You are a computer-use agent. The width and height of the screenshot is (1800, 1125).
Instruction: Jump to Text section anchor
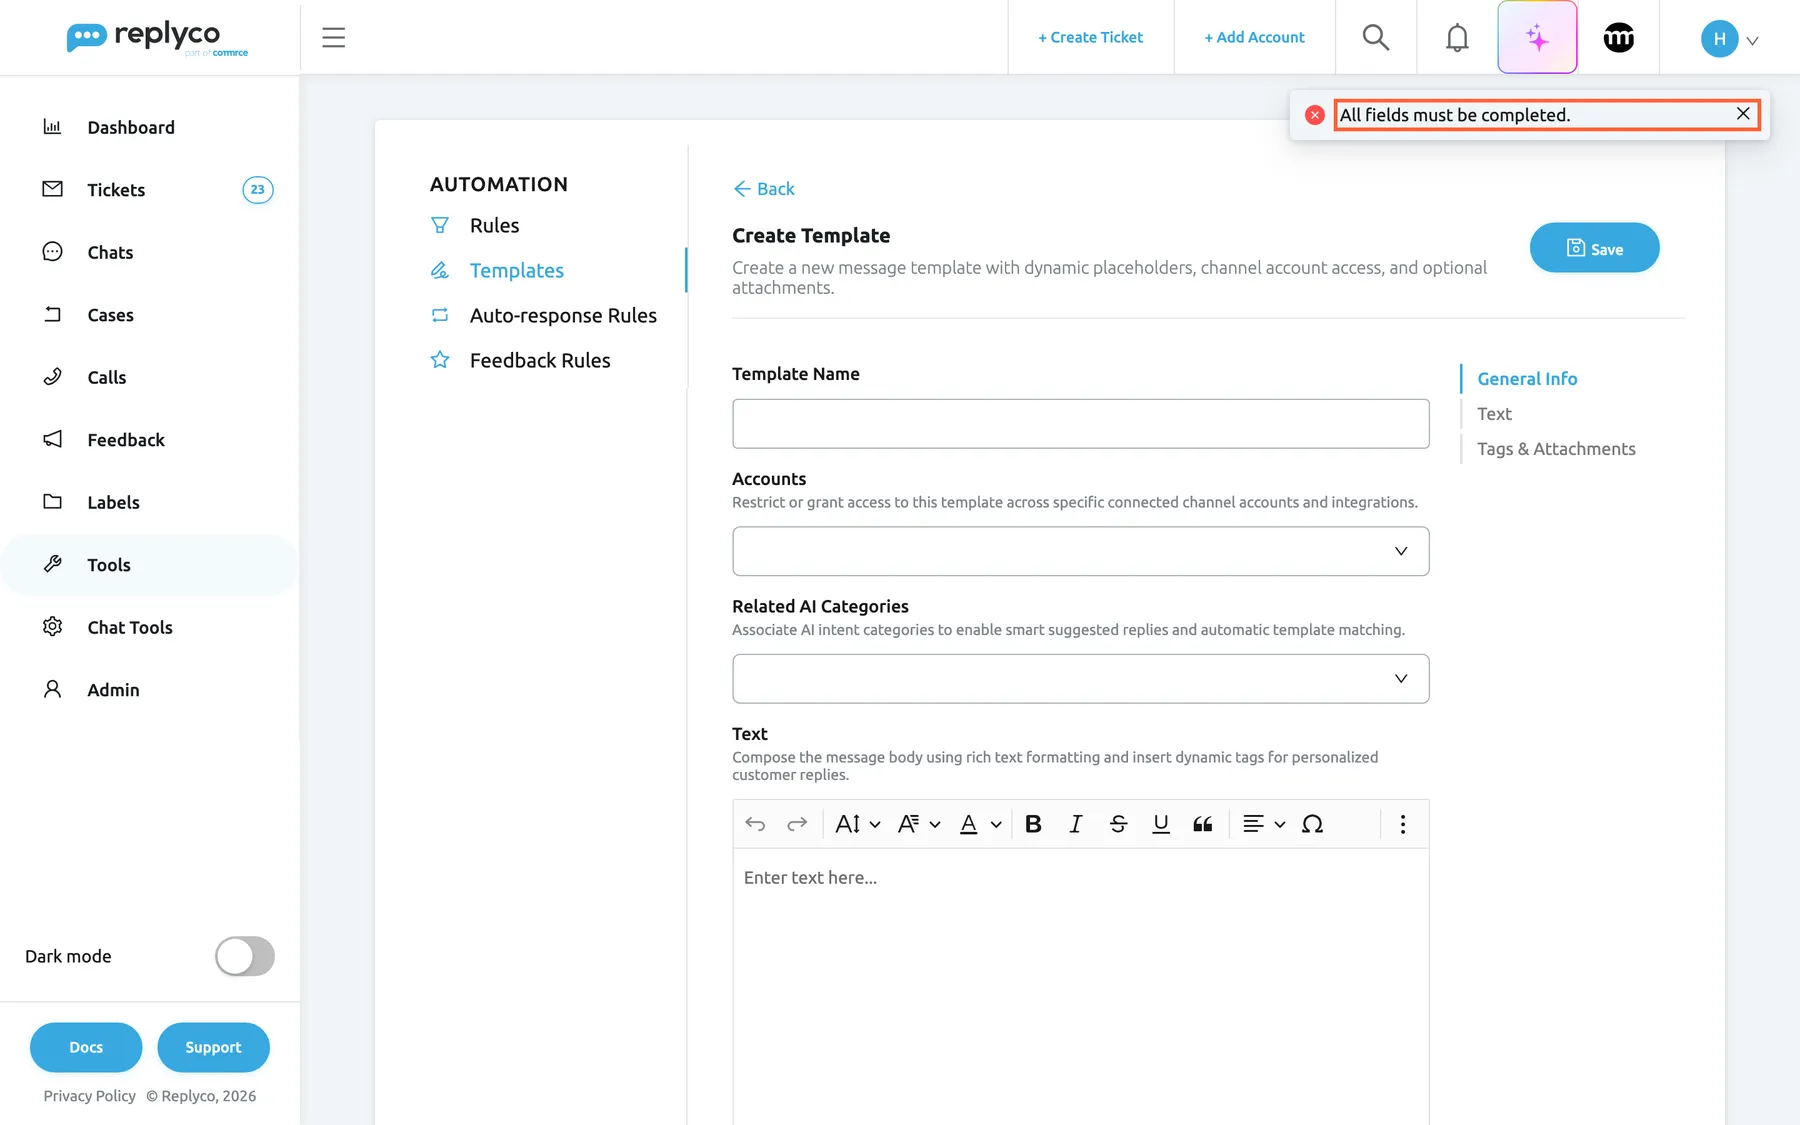pyautogui.click(x=1494, y=414)
